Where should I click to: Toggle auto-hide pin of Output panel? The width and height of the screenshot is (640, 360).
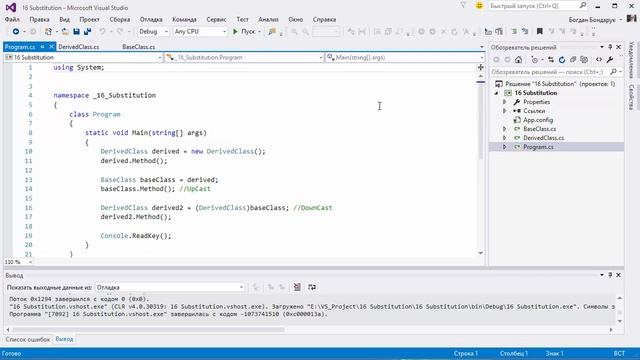coord(610,275)
